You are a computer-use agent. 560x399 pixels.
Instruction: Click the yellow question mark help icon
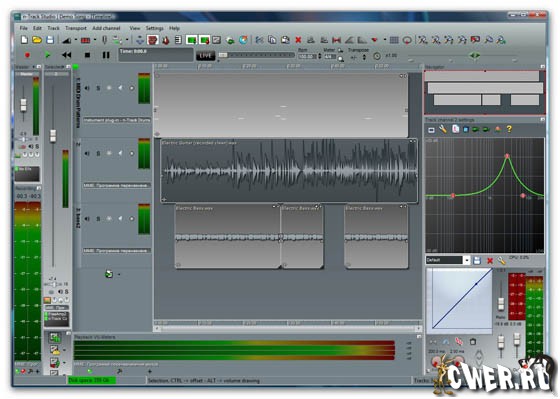click(509, 129)
